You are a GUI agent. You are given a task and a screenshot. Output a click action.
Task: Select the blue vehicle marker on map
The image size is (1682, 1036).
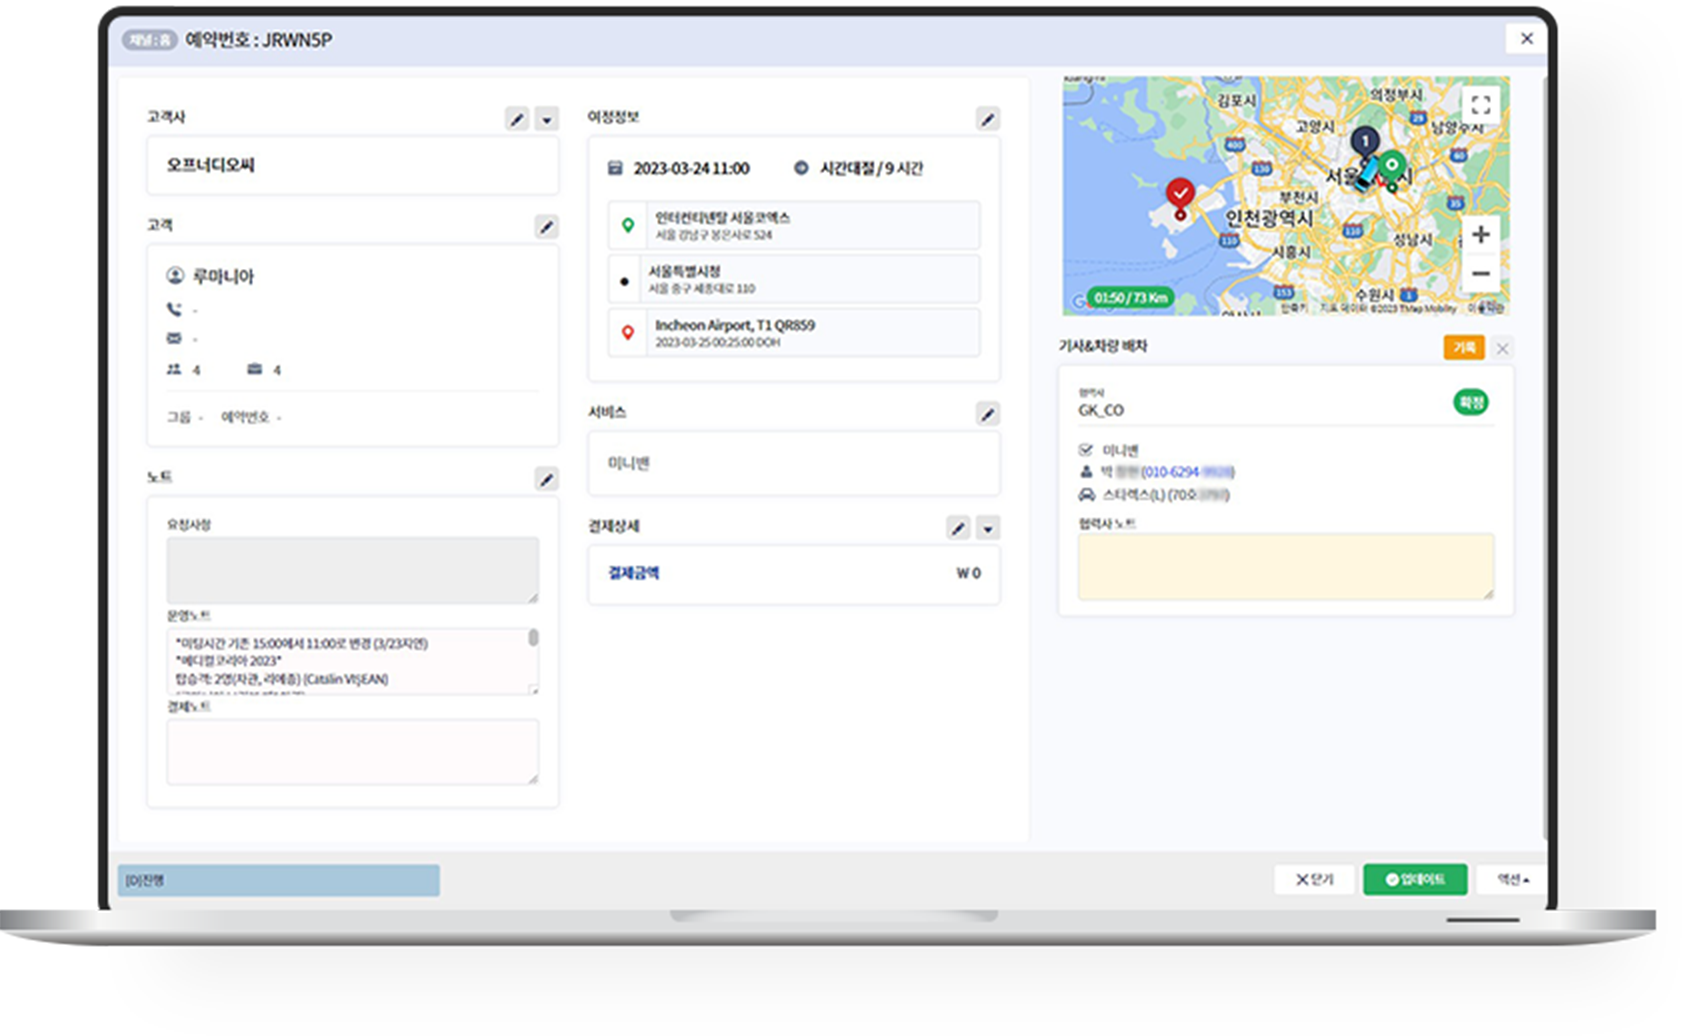point(1368,173)
